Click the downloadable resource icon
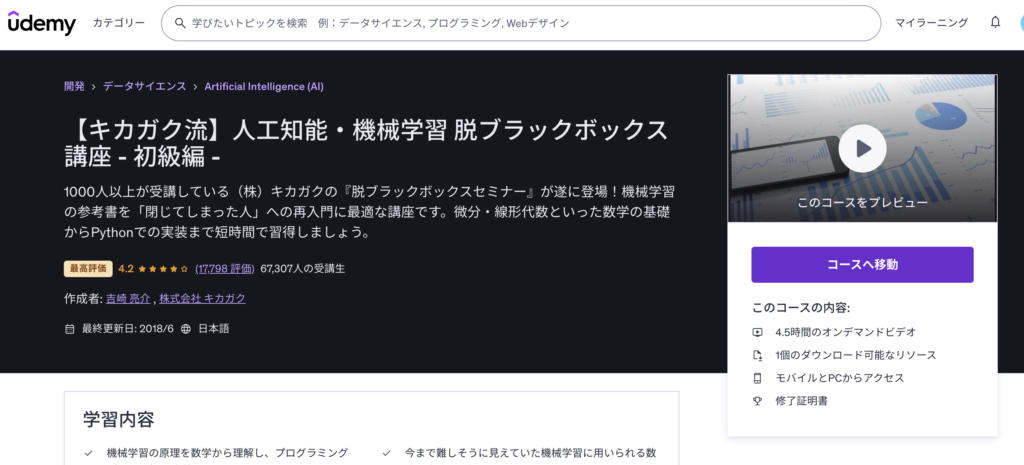This screenshot has width=1024, height=465. click(x=757, y=355)
